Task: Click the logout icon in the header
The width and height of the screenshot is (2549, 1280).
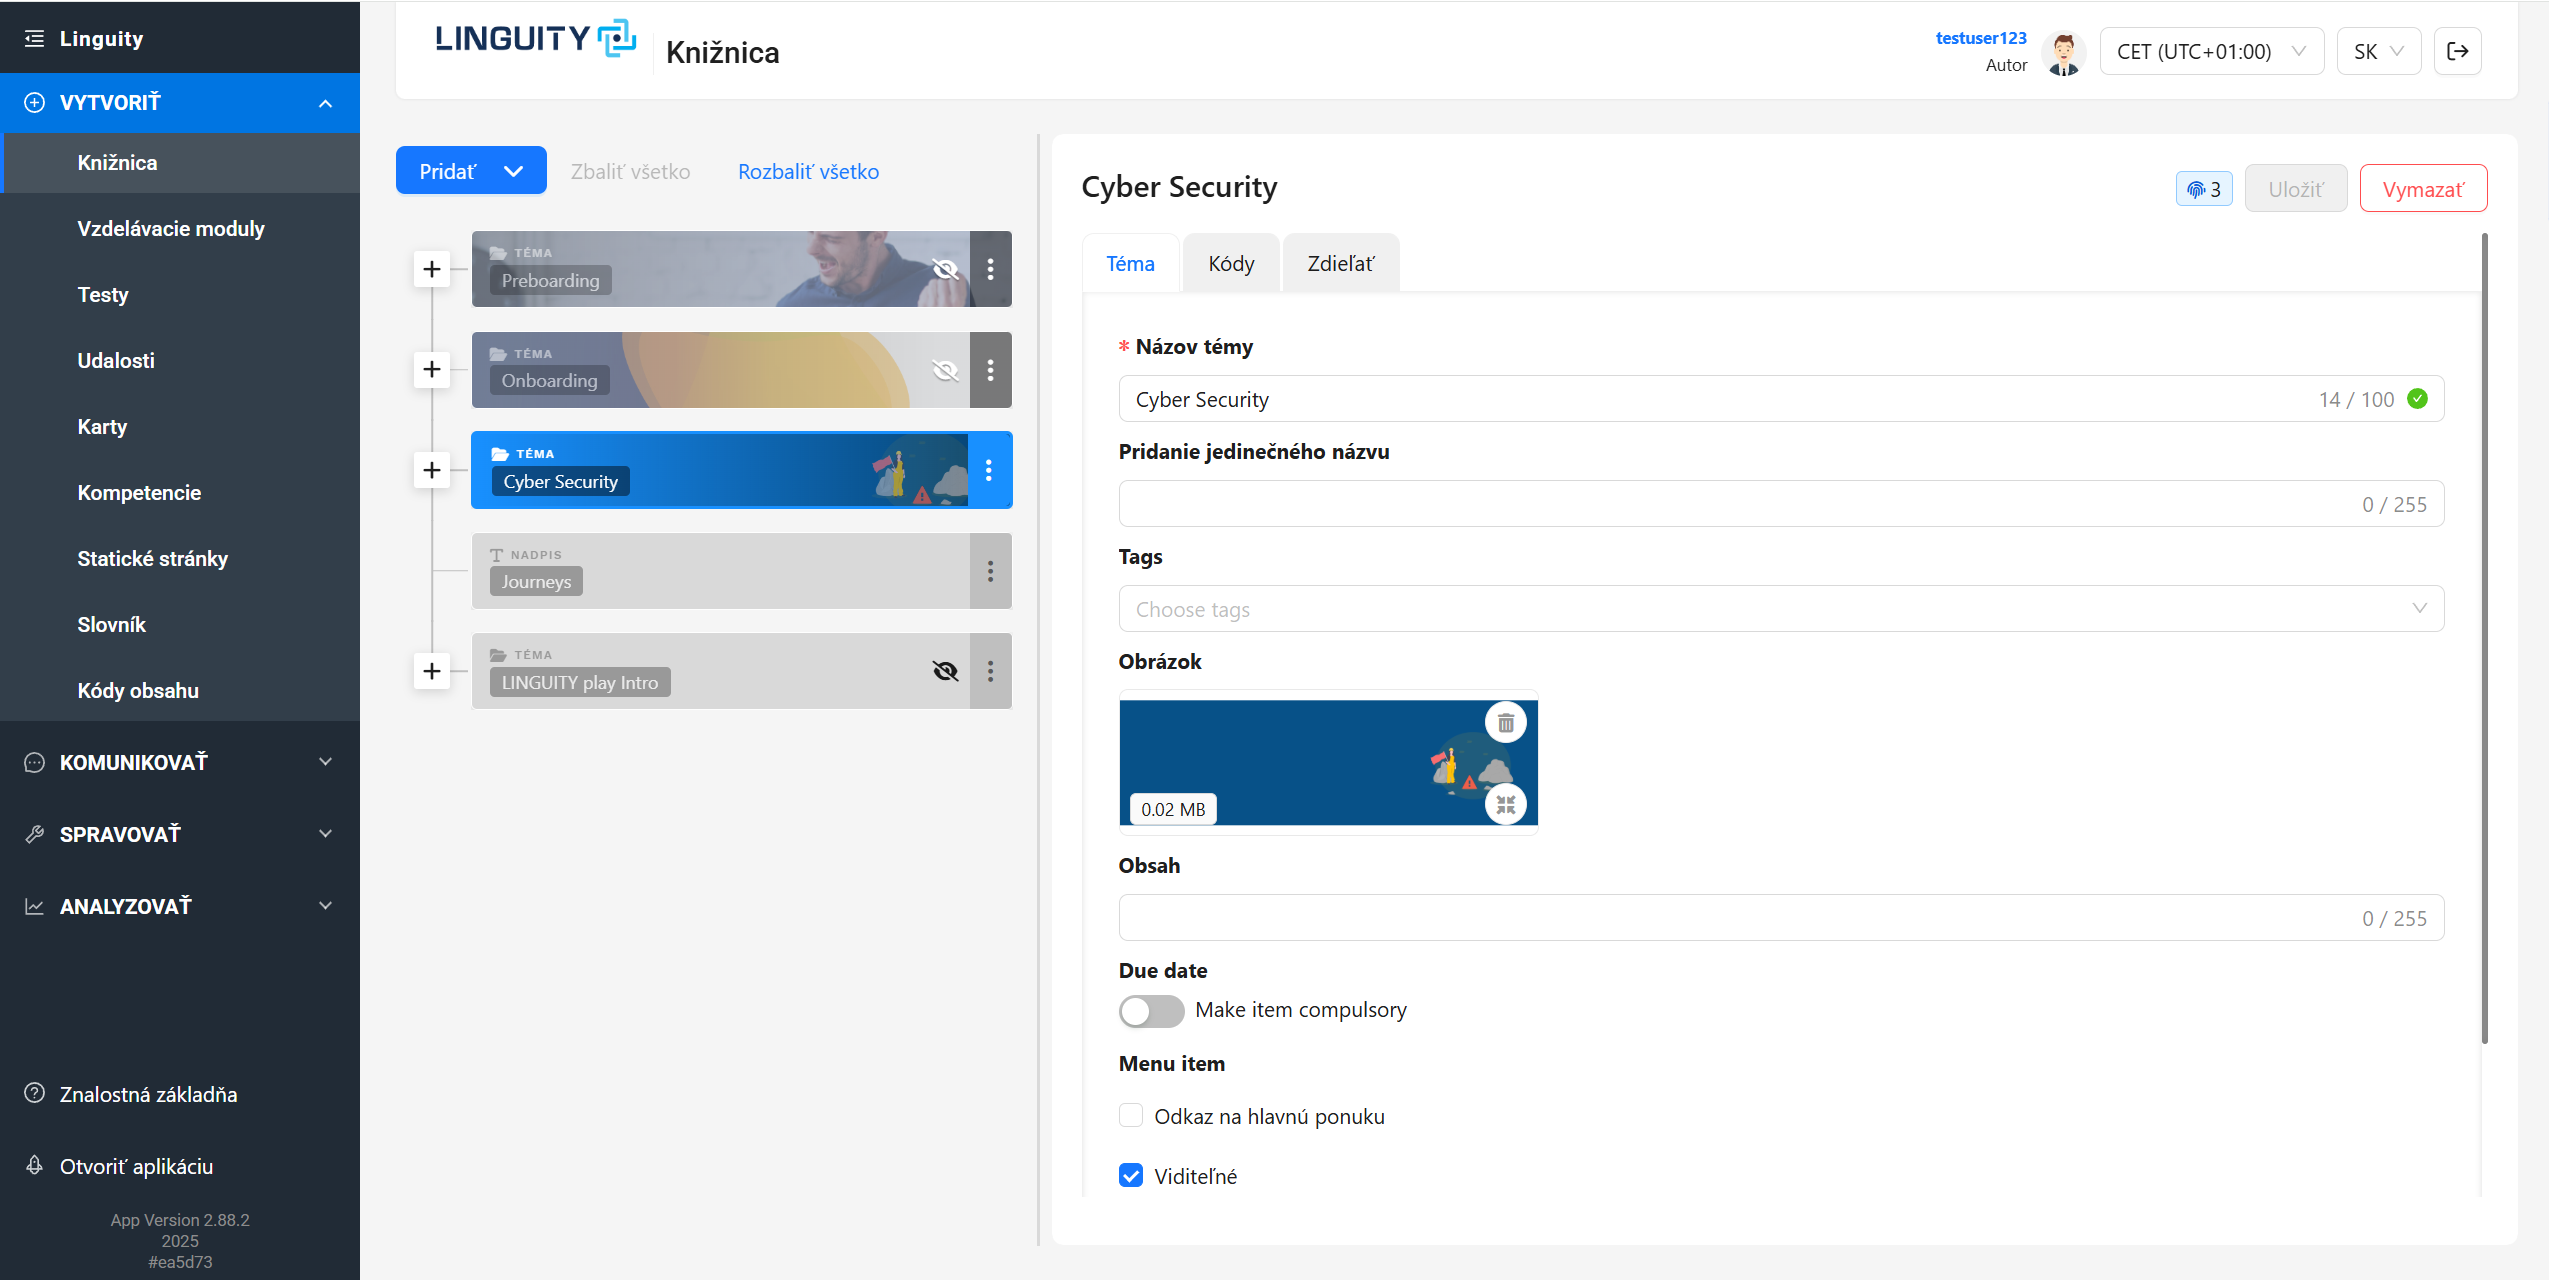Action: click(x=2457, y=51)
